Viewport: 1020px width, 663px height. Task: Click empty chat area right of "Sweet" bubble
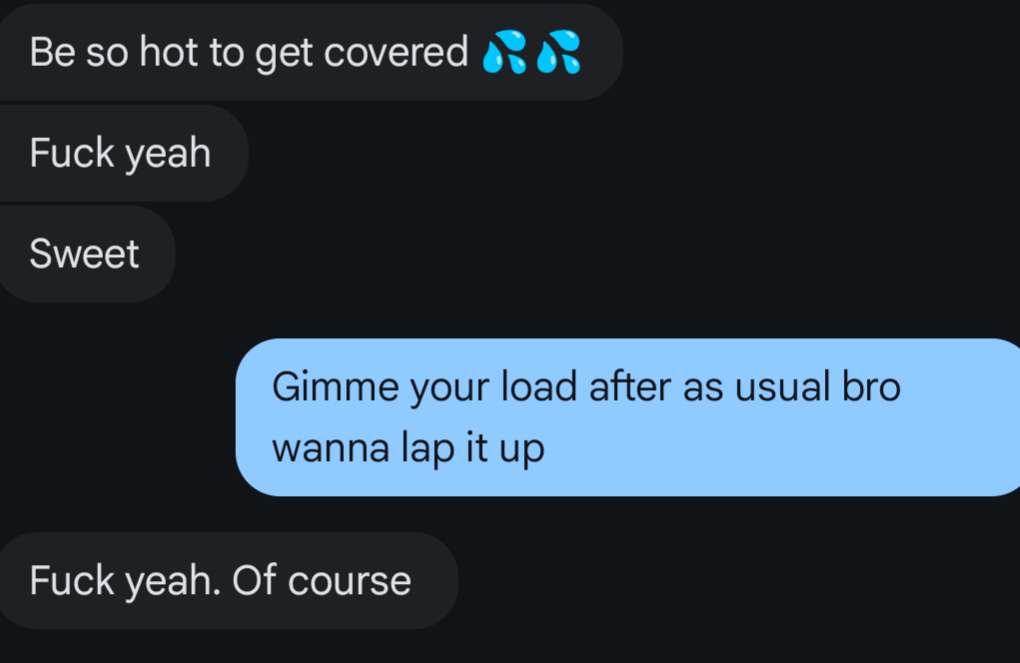pyautogui.click(x=585, y=254)
